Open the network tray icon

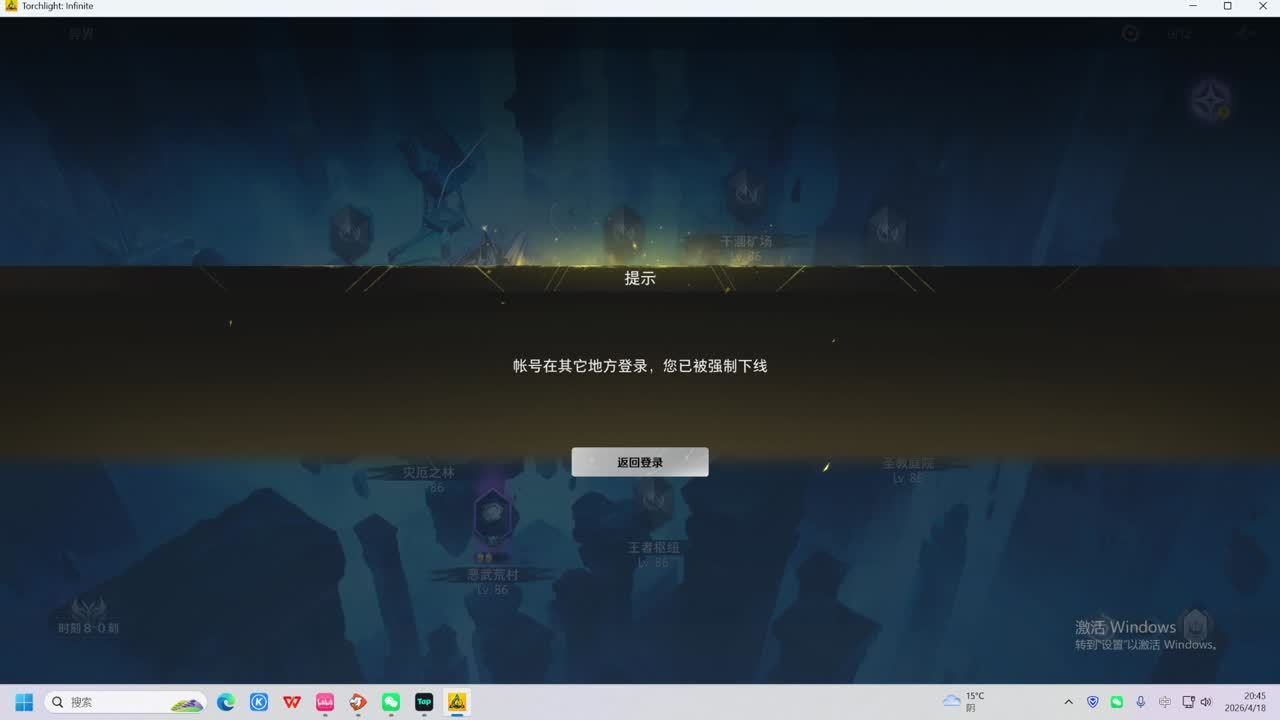click(x=1189, y=702)
